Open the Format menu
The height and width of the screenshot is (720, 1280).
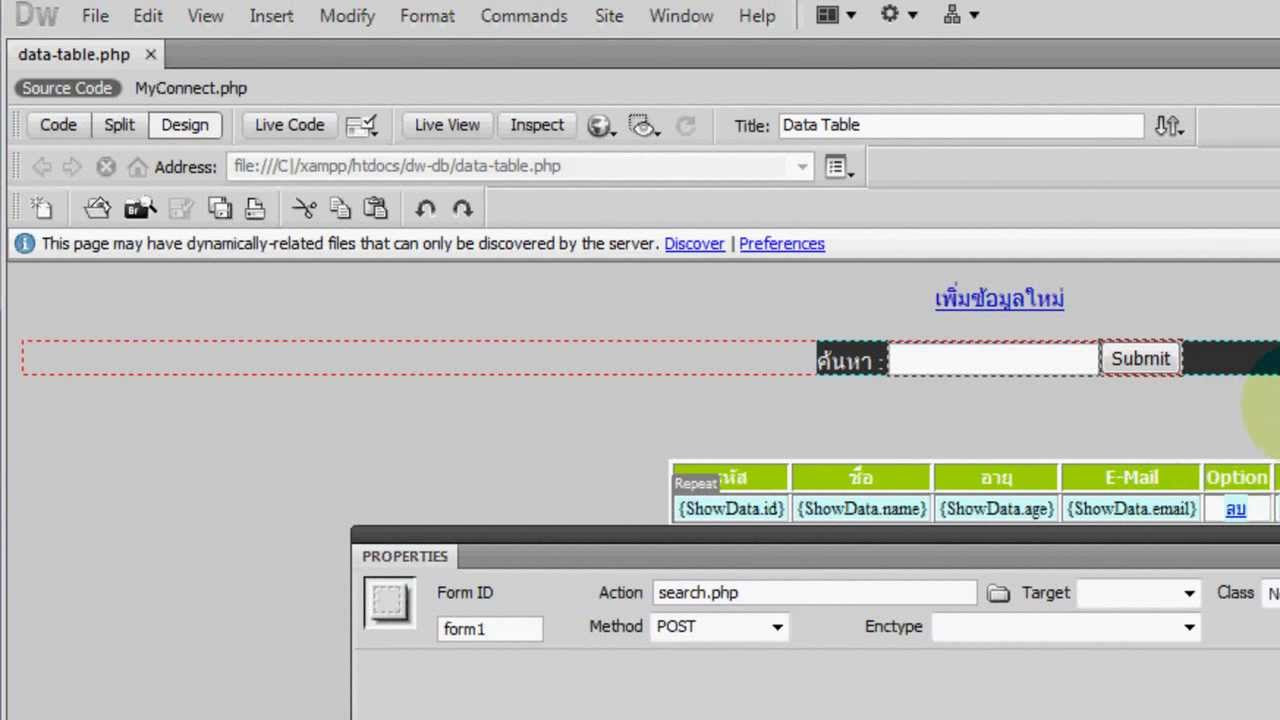427,16
